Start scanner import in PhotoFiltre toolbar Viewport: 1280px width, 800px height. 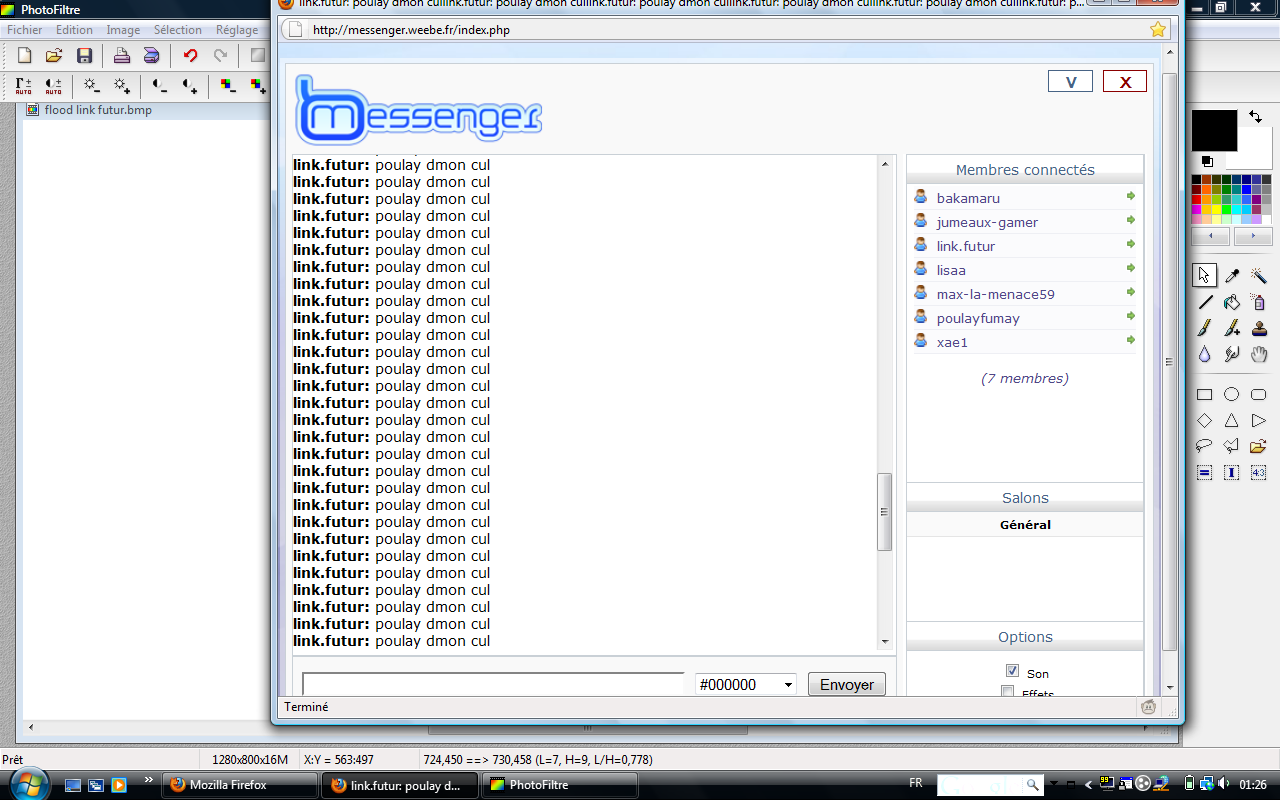point(151,56)
